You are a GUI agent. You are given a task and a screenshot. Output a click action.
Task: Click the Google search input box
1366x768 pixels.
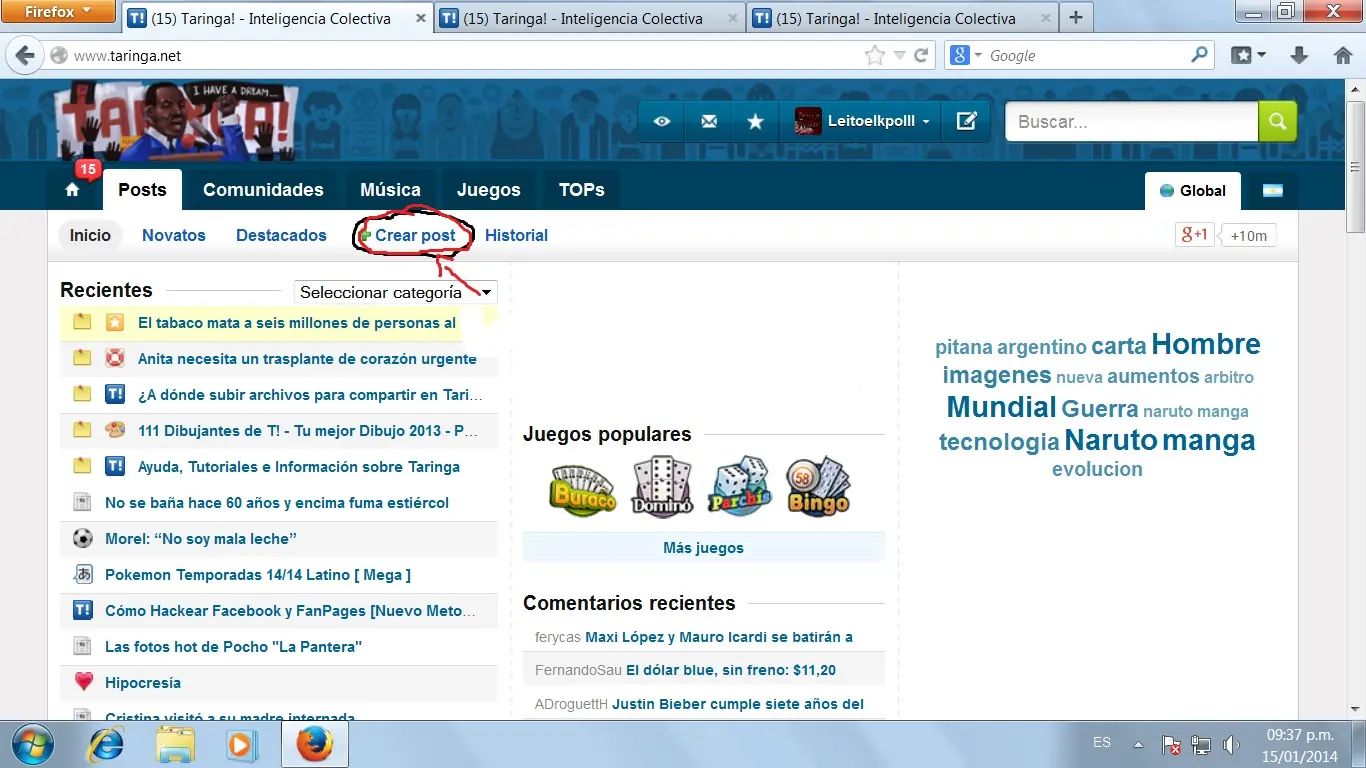tap(1087, 56)
